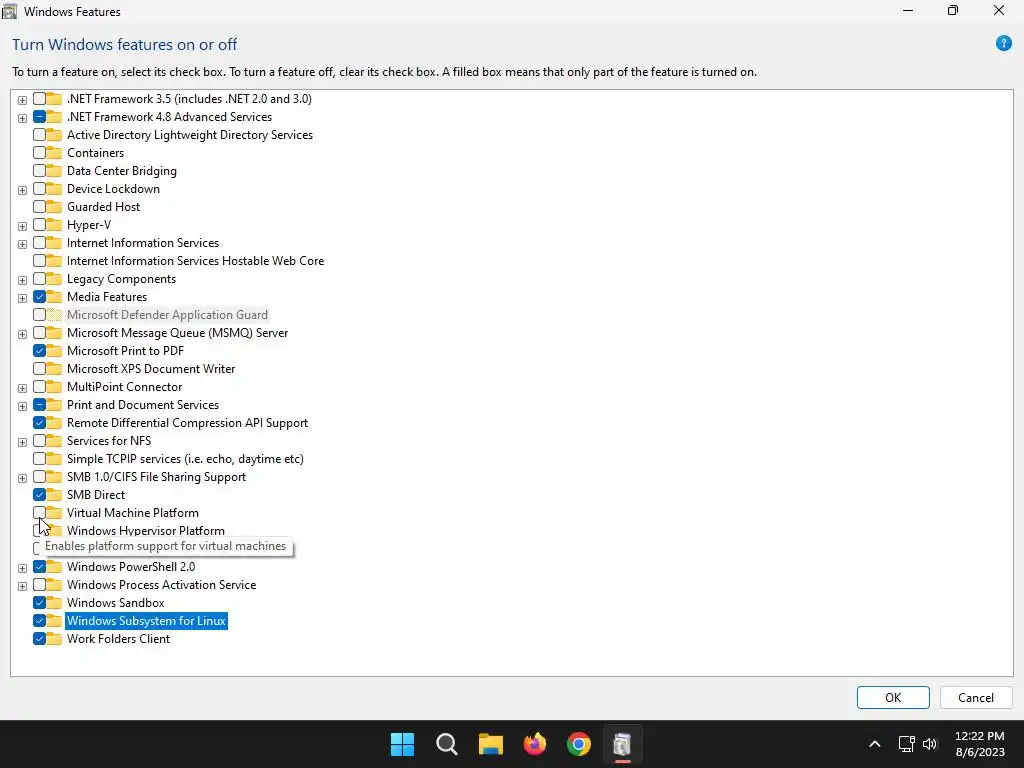
Task: Check the Guarded Host checkbox
Action: click(x=39, y=207)
